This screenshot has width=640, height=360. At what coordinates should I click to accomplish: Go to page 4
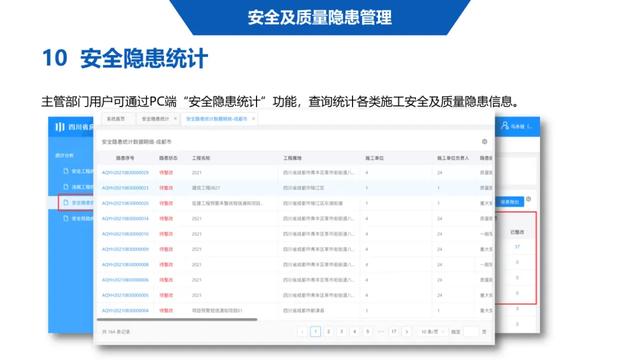click(355, 332)
